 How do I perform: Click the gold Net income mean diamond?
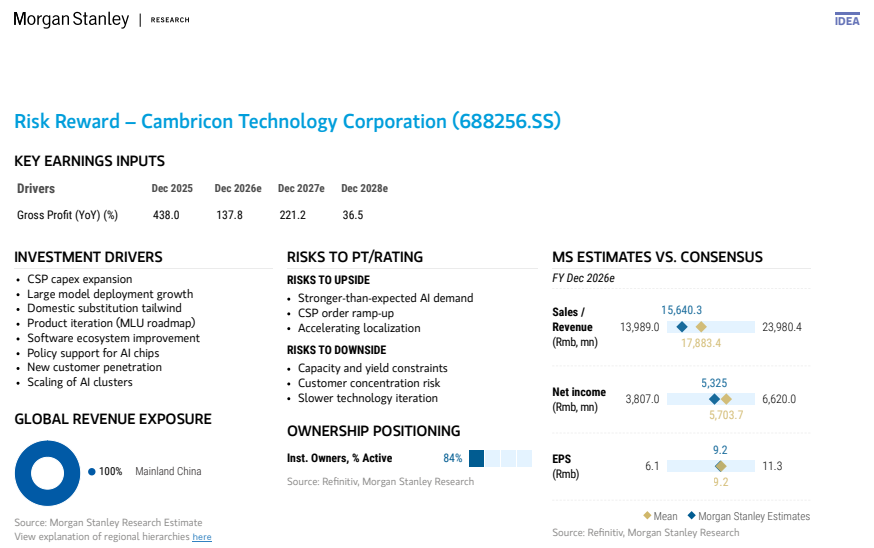pyautogui.click(x=726, y=399)
